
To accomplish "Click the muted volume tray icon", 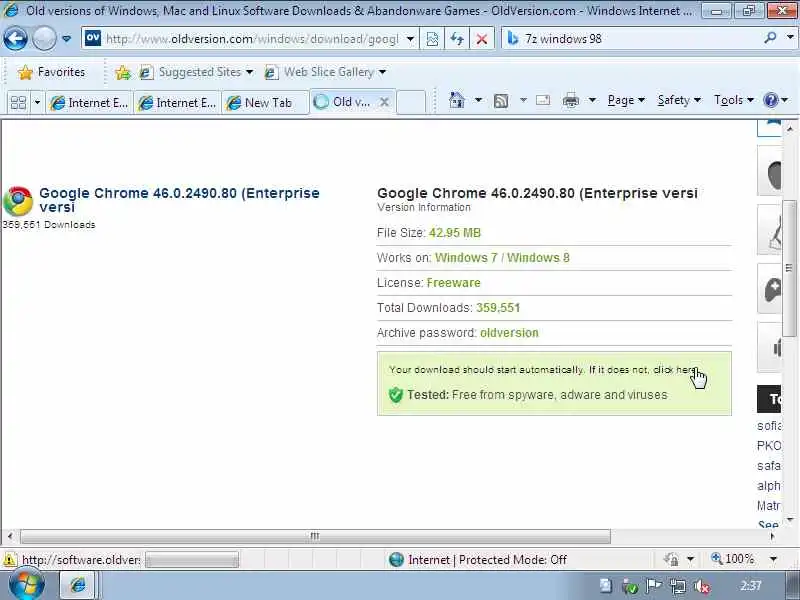I will pyautogui.click(x=702, y=587).
